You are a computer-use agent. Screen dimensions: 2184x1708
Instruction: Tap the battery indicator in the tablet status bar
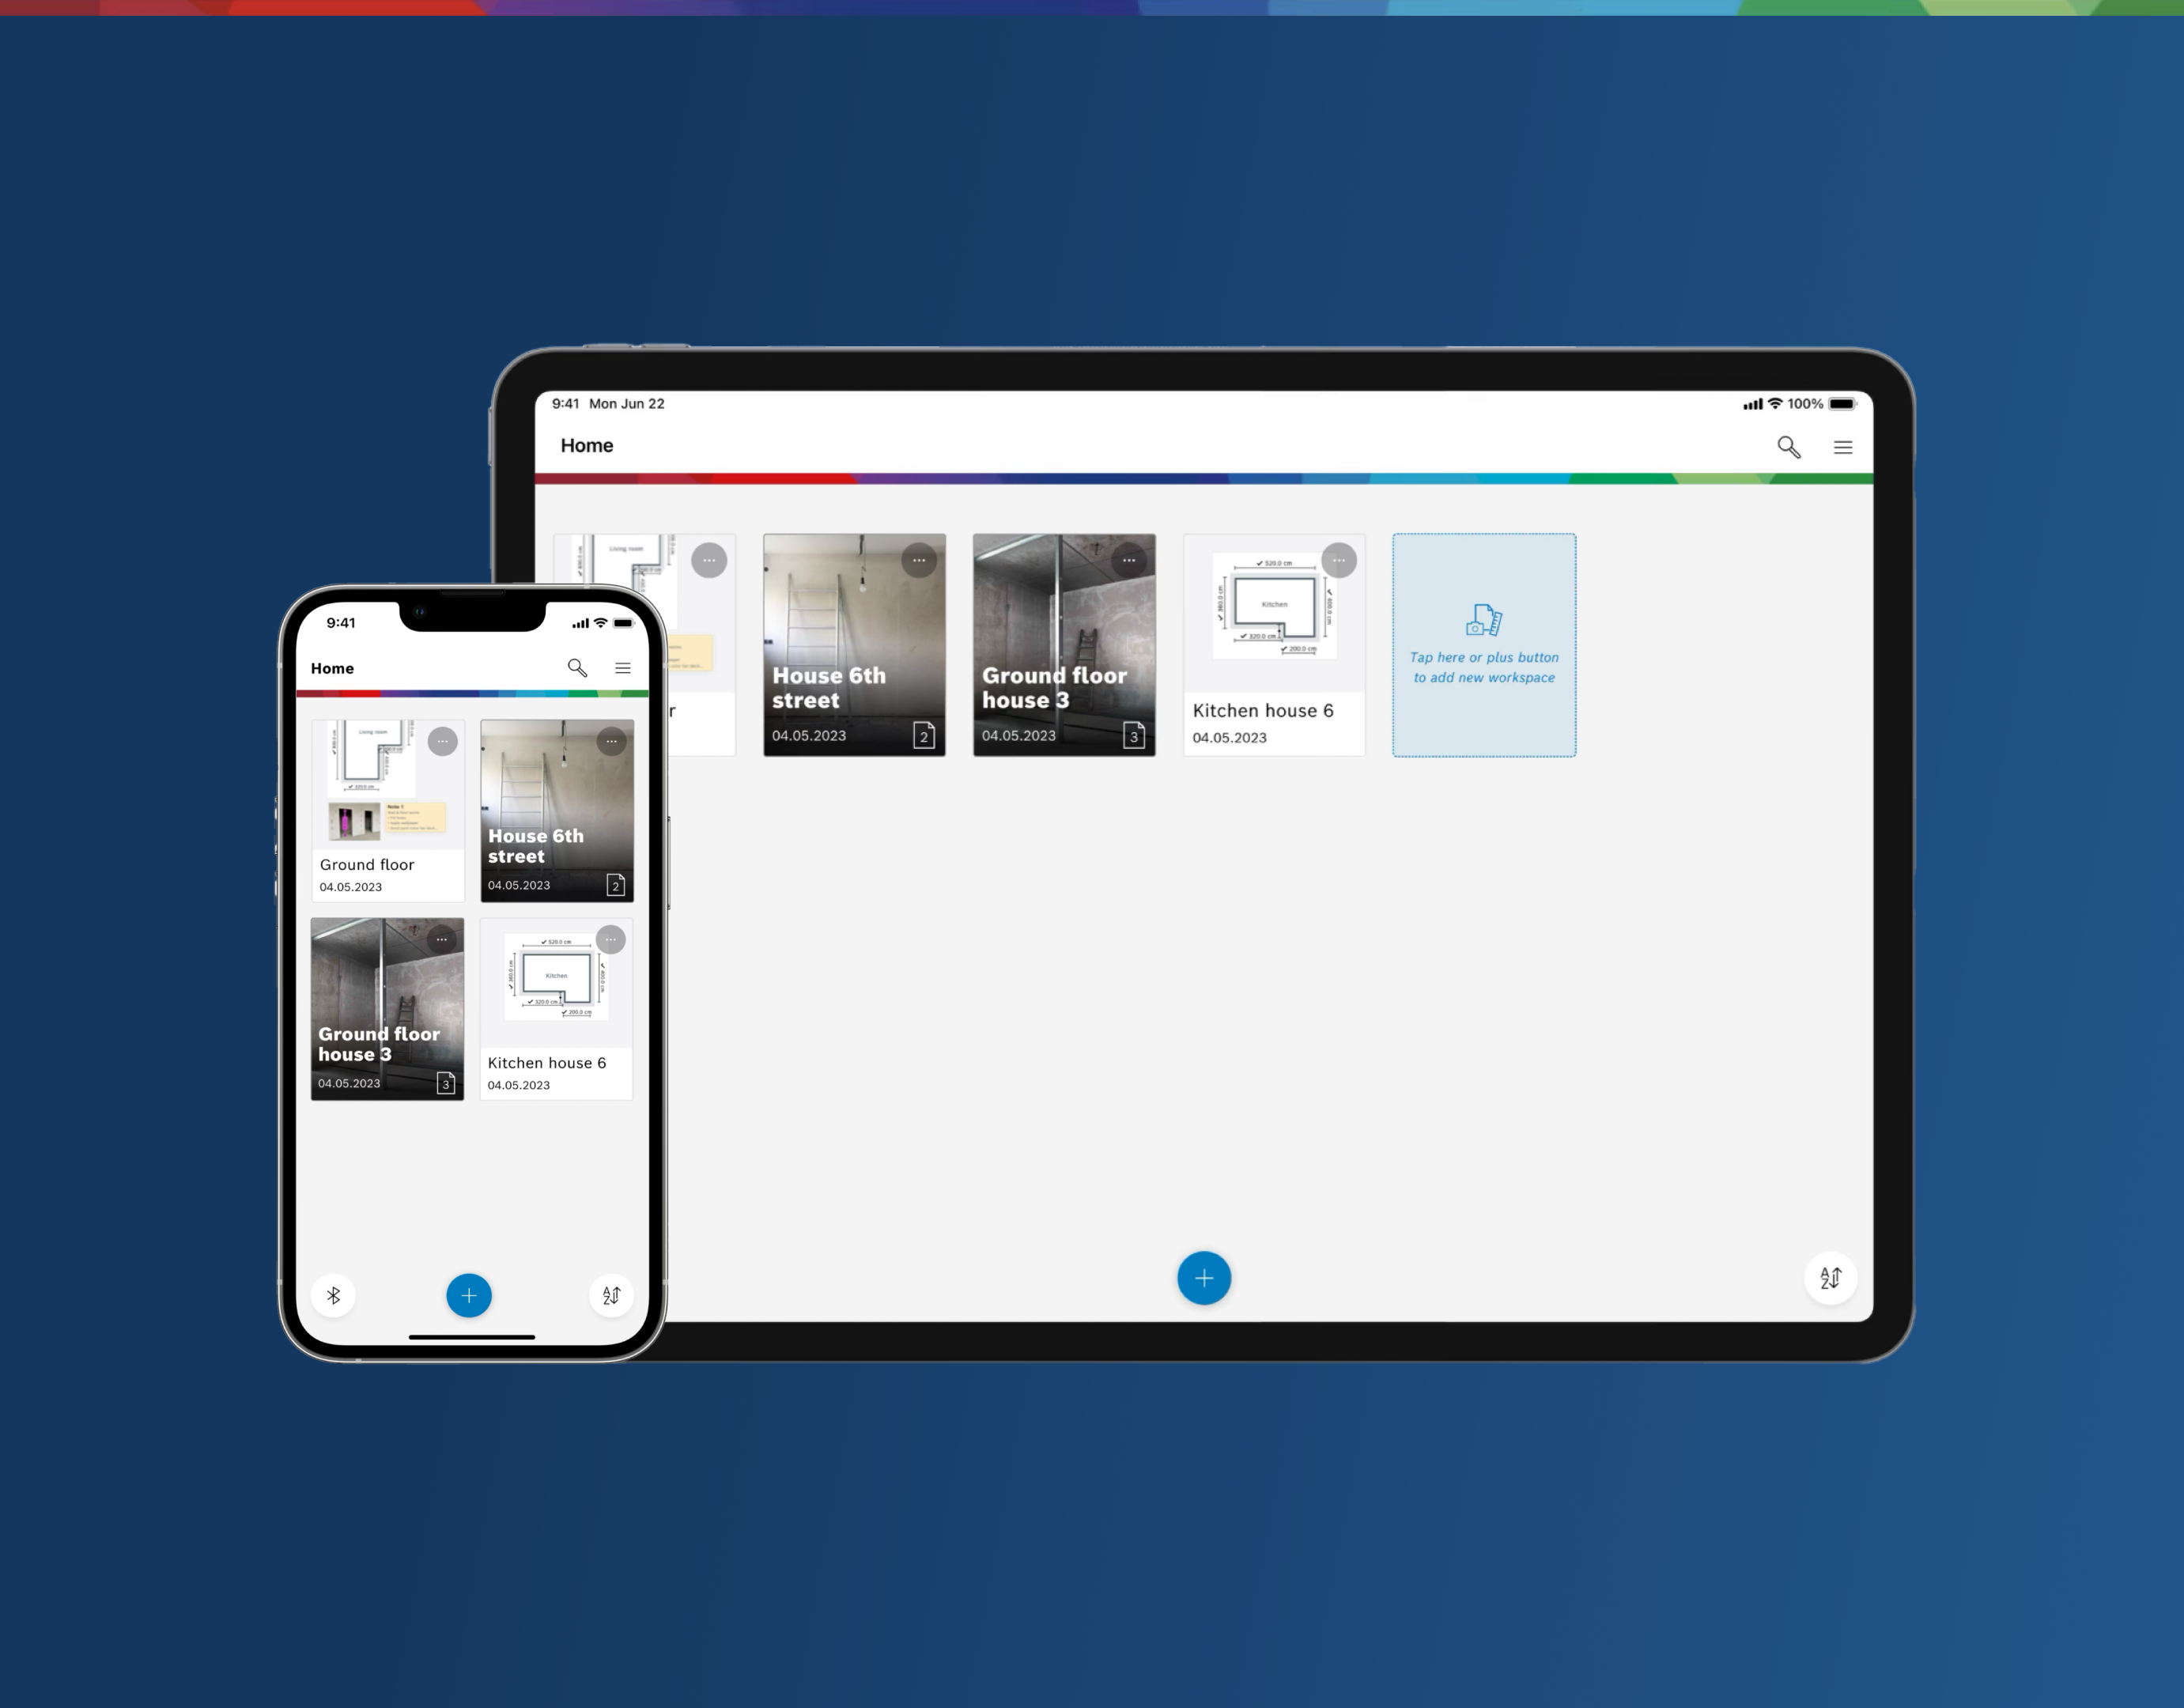(1843, 404)
